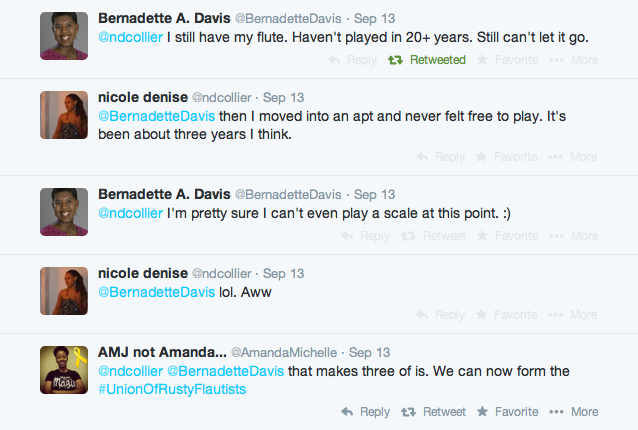
Task: Retweet Bernadette's scale tweet
Action: pyautogui.click(x=433, y=236)
